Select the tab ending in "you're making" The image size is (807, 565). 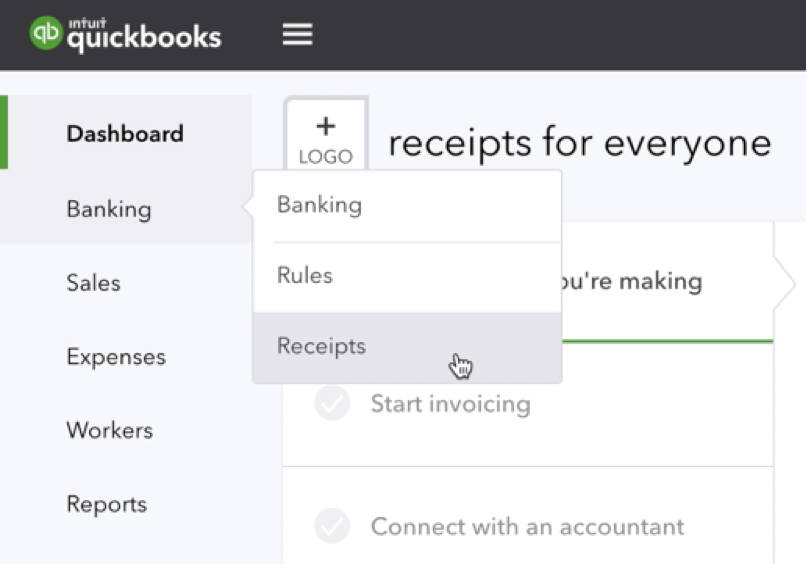click(630, 281)
